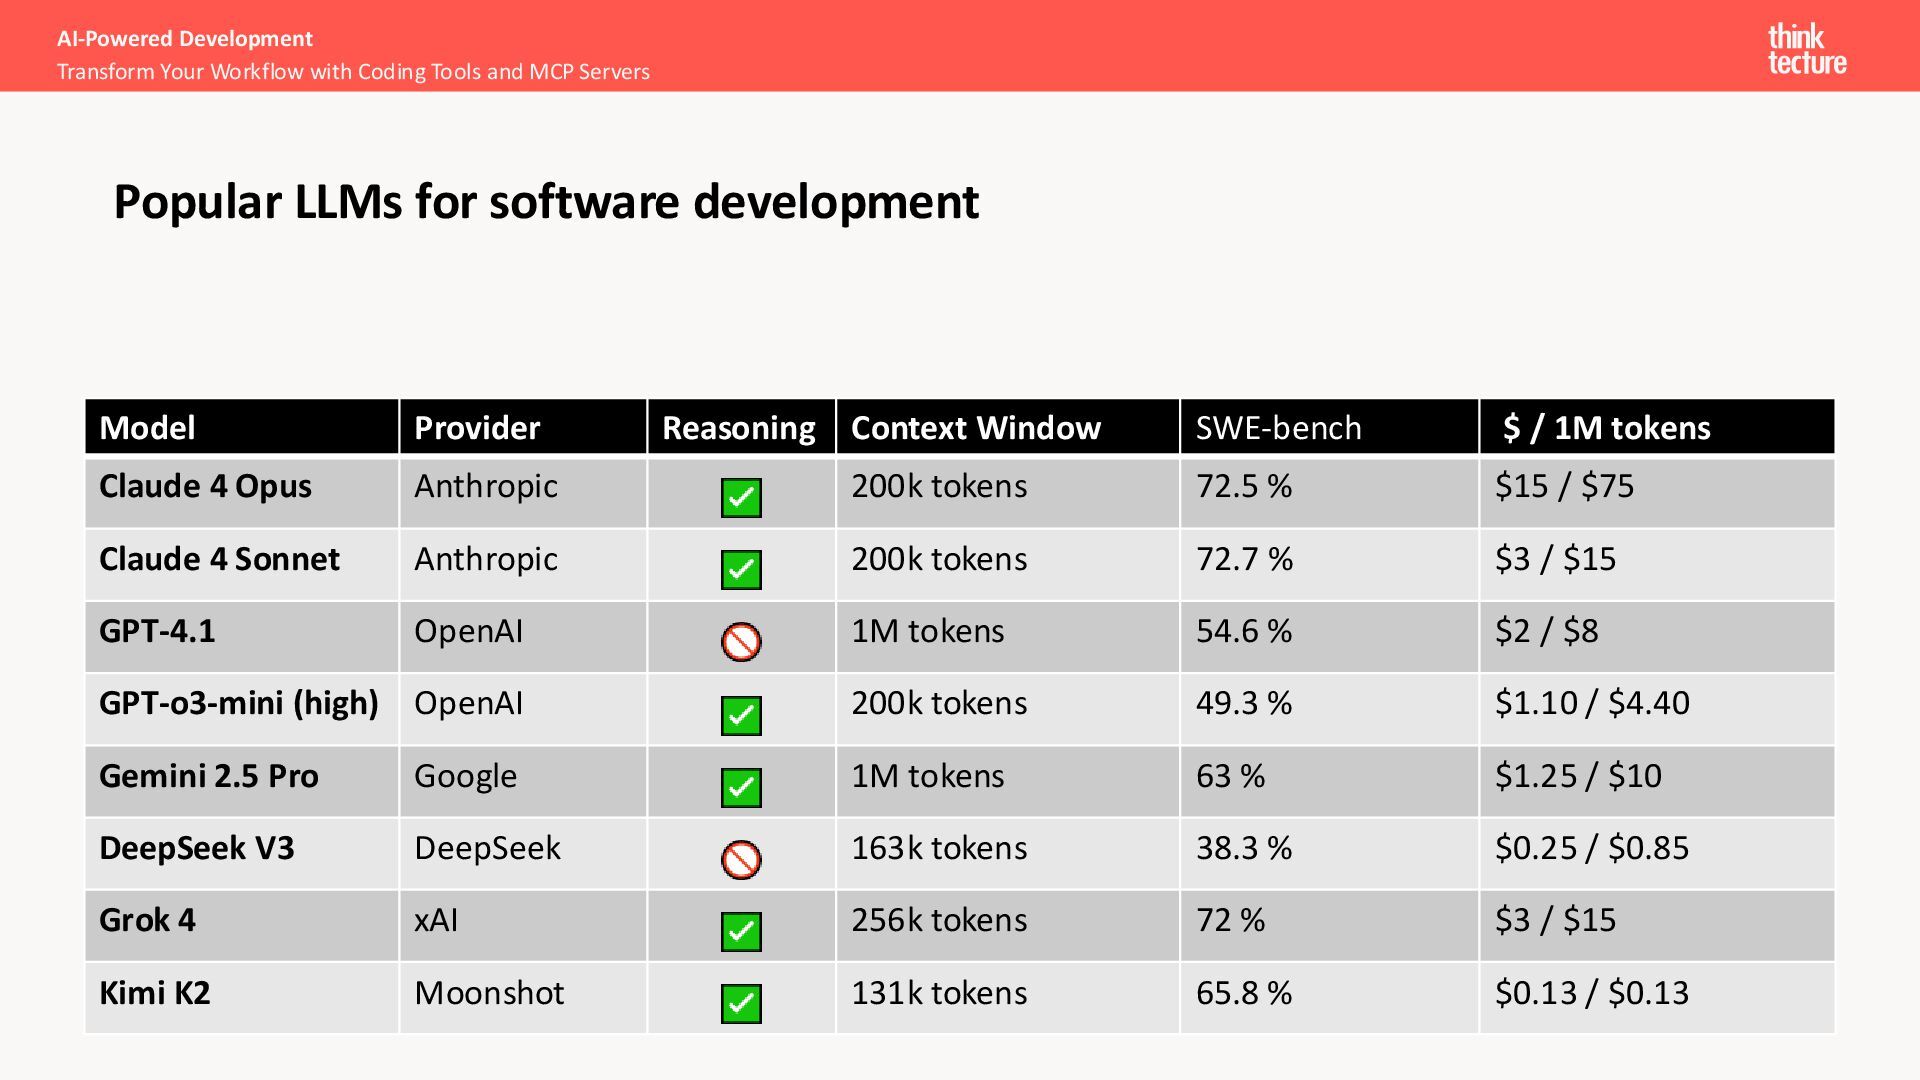Click the green checkmark in Grok 4 row
1920x1080 pixels.
pos(741,932)
